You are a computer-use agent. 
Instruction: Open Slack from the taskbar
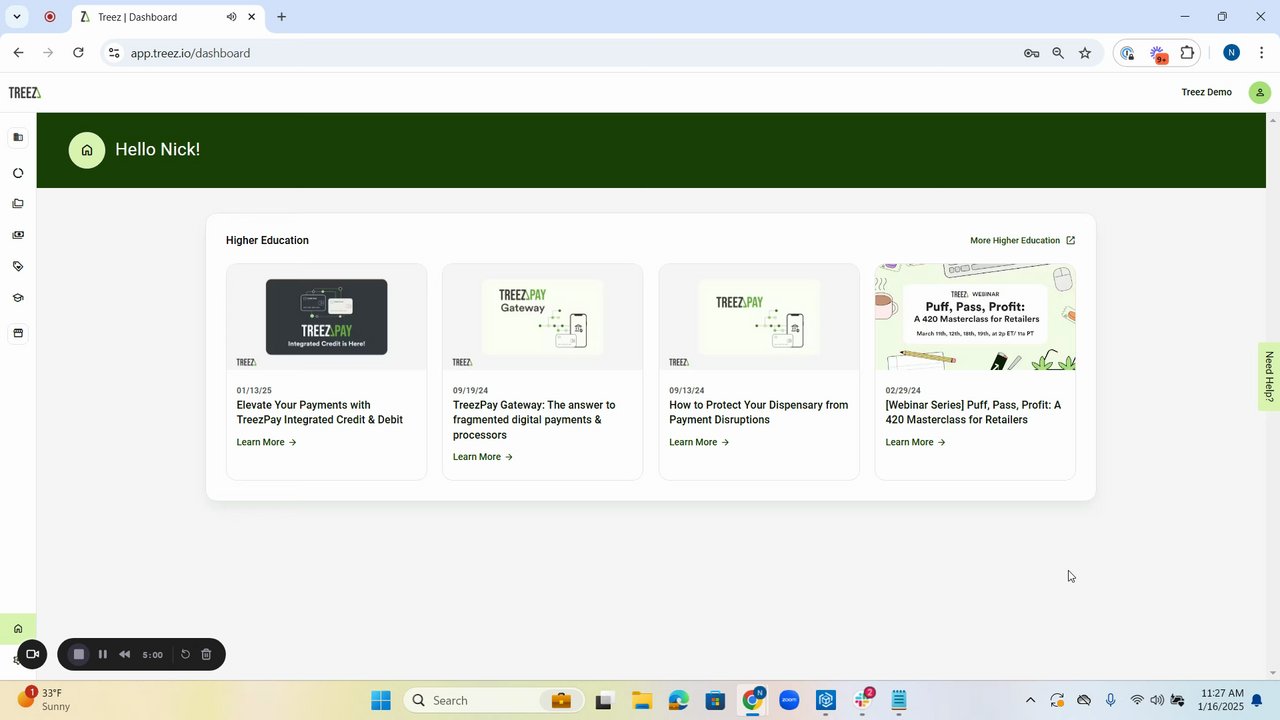pyautogui.click(x=863, y=700)
